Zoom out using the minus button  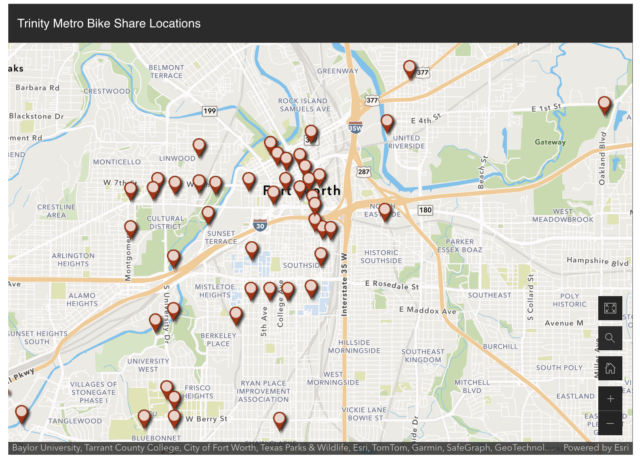click(x=610, y=424)
